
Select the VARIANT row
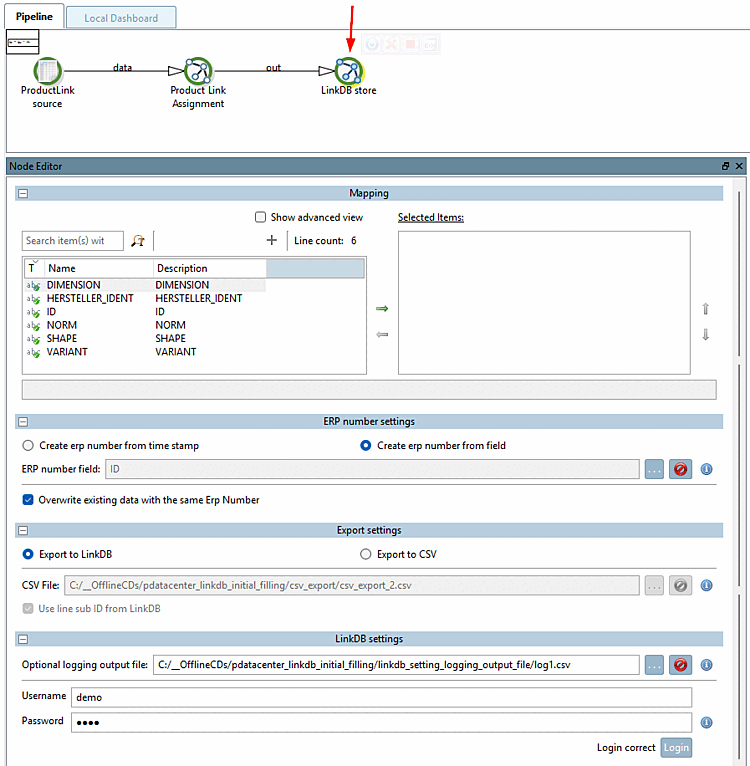(145, 352)
